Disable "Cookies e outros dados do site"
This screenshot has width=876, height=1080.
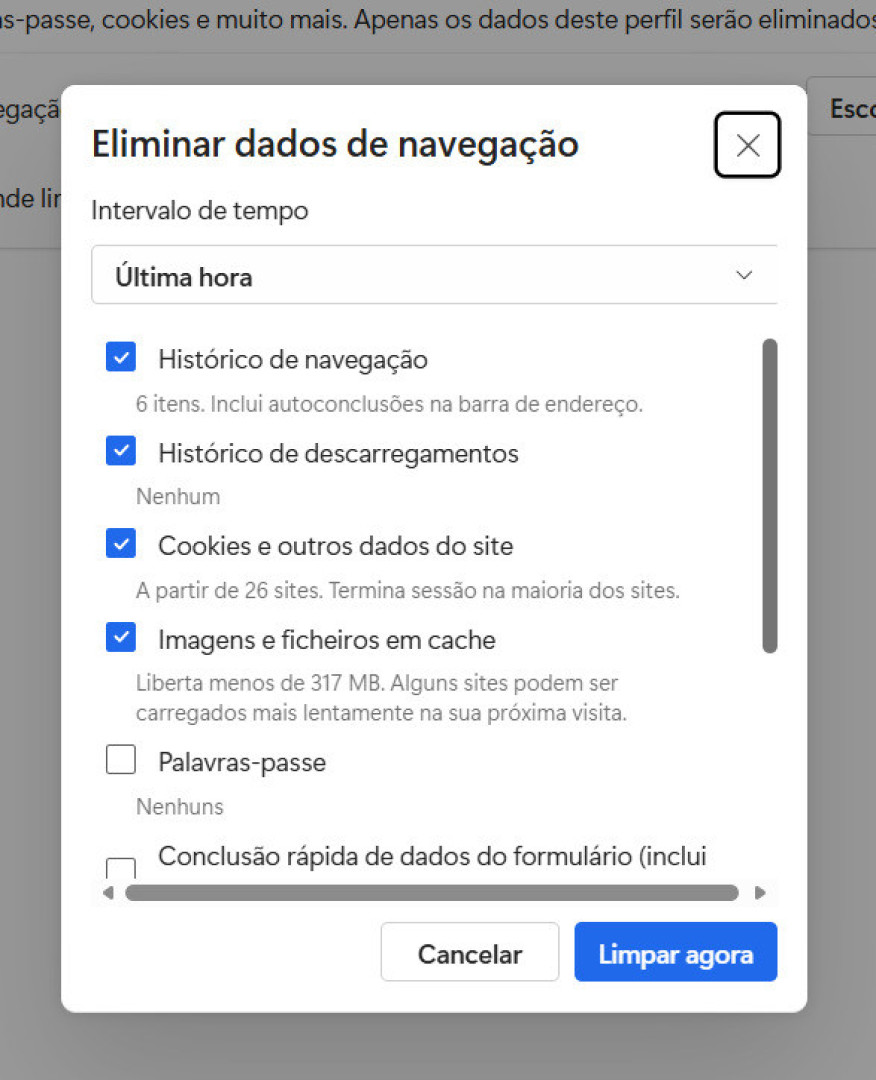[x=120, y=543]
